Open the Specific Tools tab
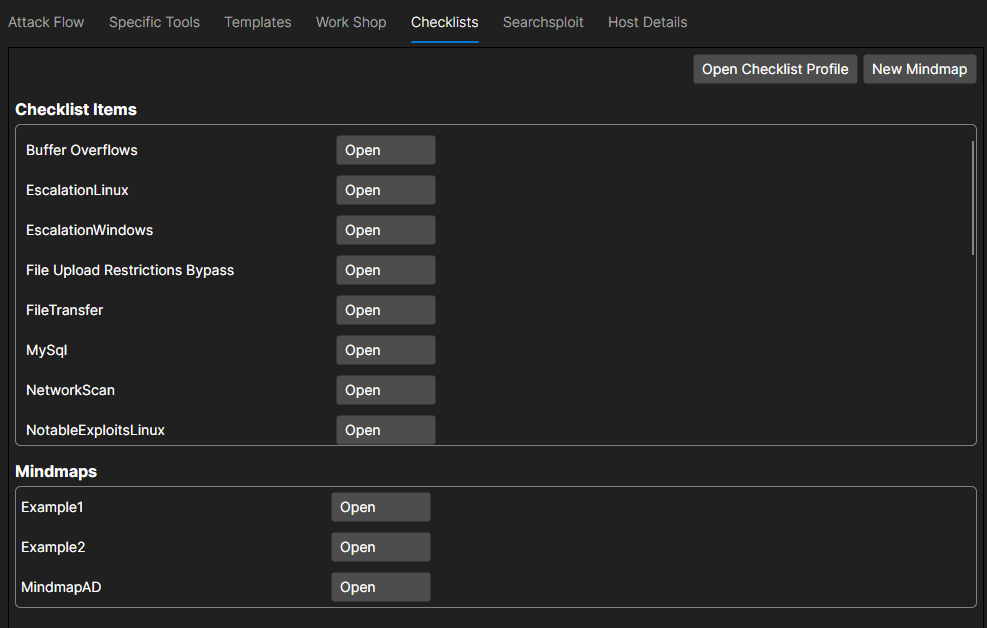 (154, 22)
